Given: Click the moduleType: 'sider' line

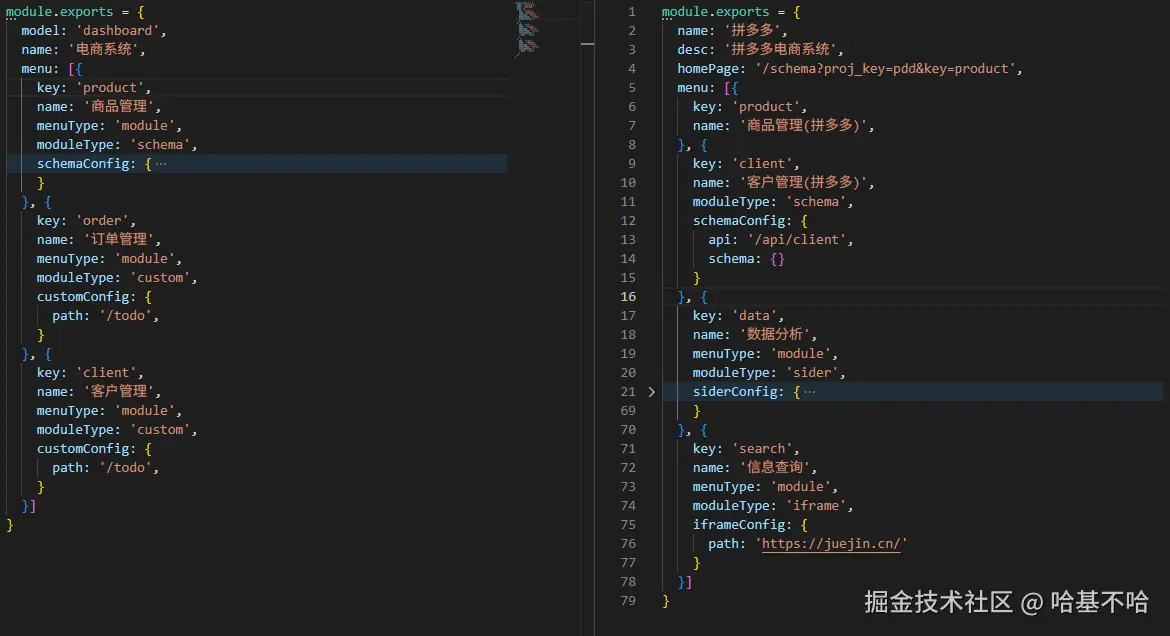Looking at the screenshot, I should [x=769, y=372].
